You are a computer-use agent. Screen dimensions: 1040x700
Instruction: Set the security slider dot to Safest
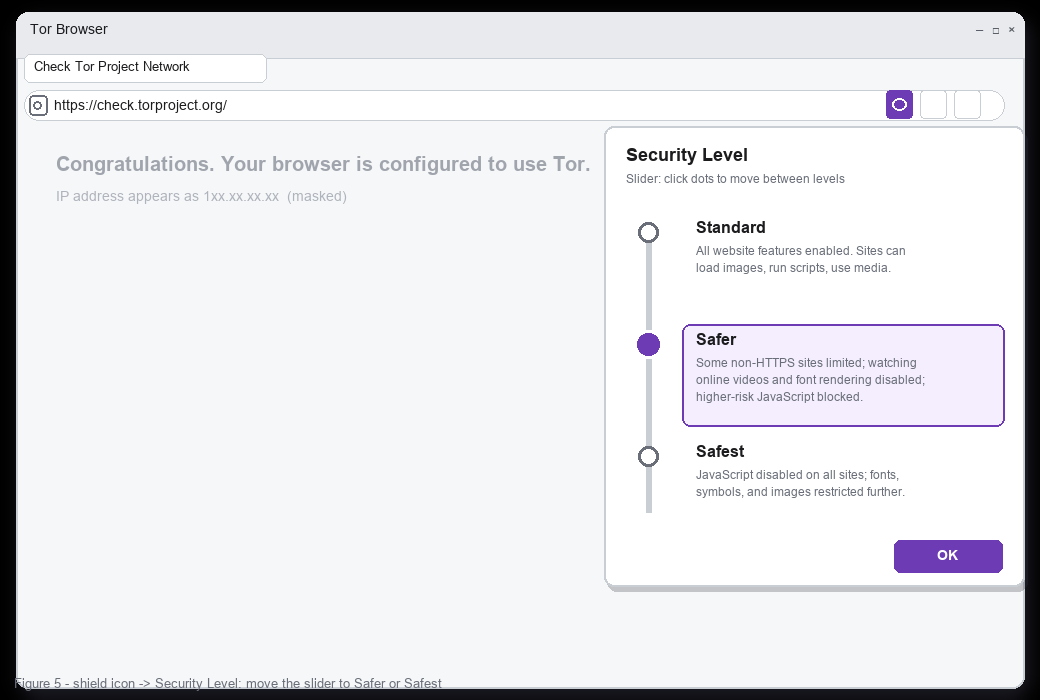(648, 456)
